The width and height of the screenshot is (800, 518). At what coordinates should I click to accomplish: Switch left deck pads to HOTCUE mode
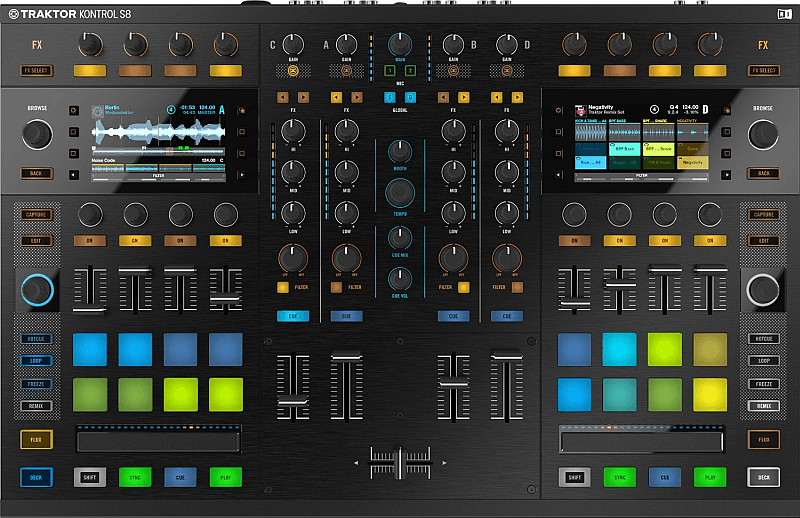click(x=36, y=339)
